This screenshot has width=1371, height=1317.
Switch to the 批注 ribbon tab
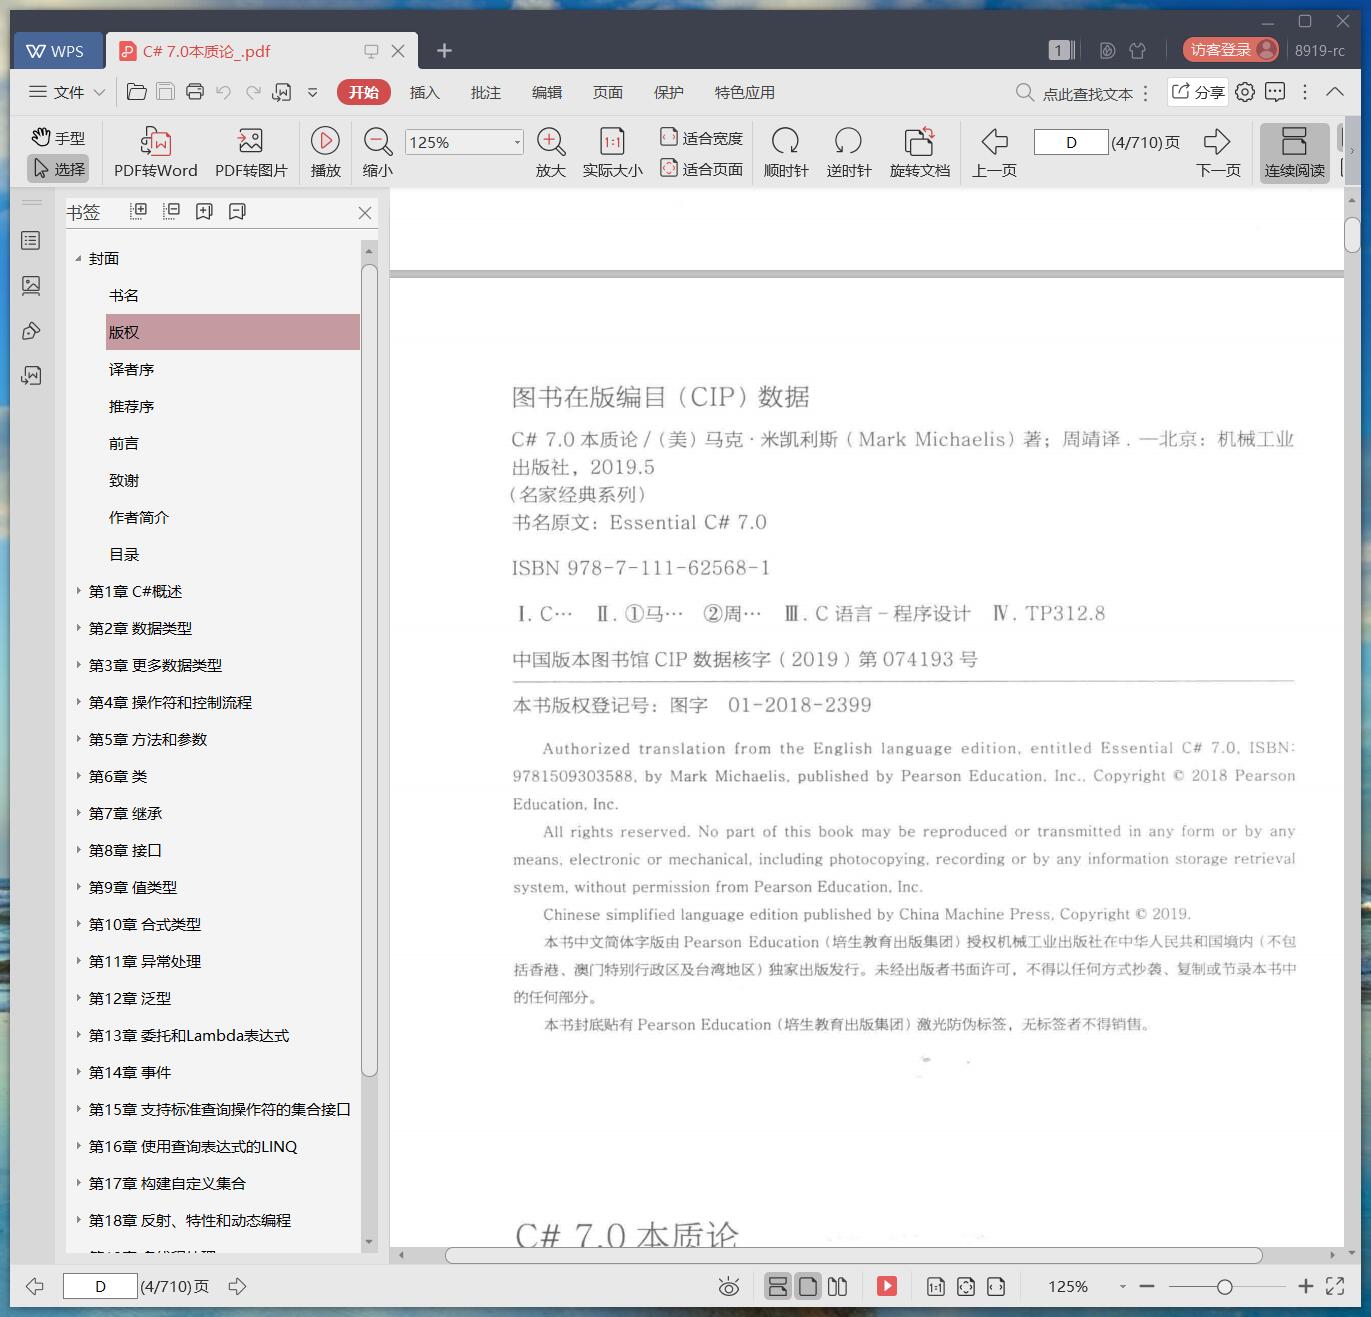[x=485, y=92]
